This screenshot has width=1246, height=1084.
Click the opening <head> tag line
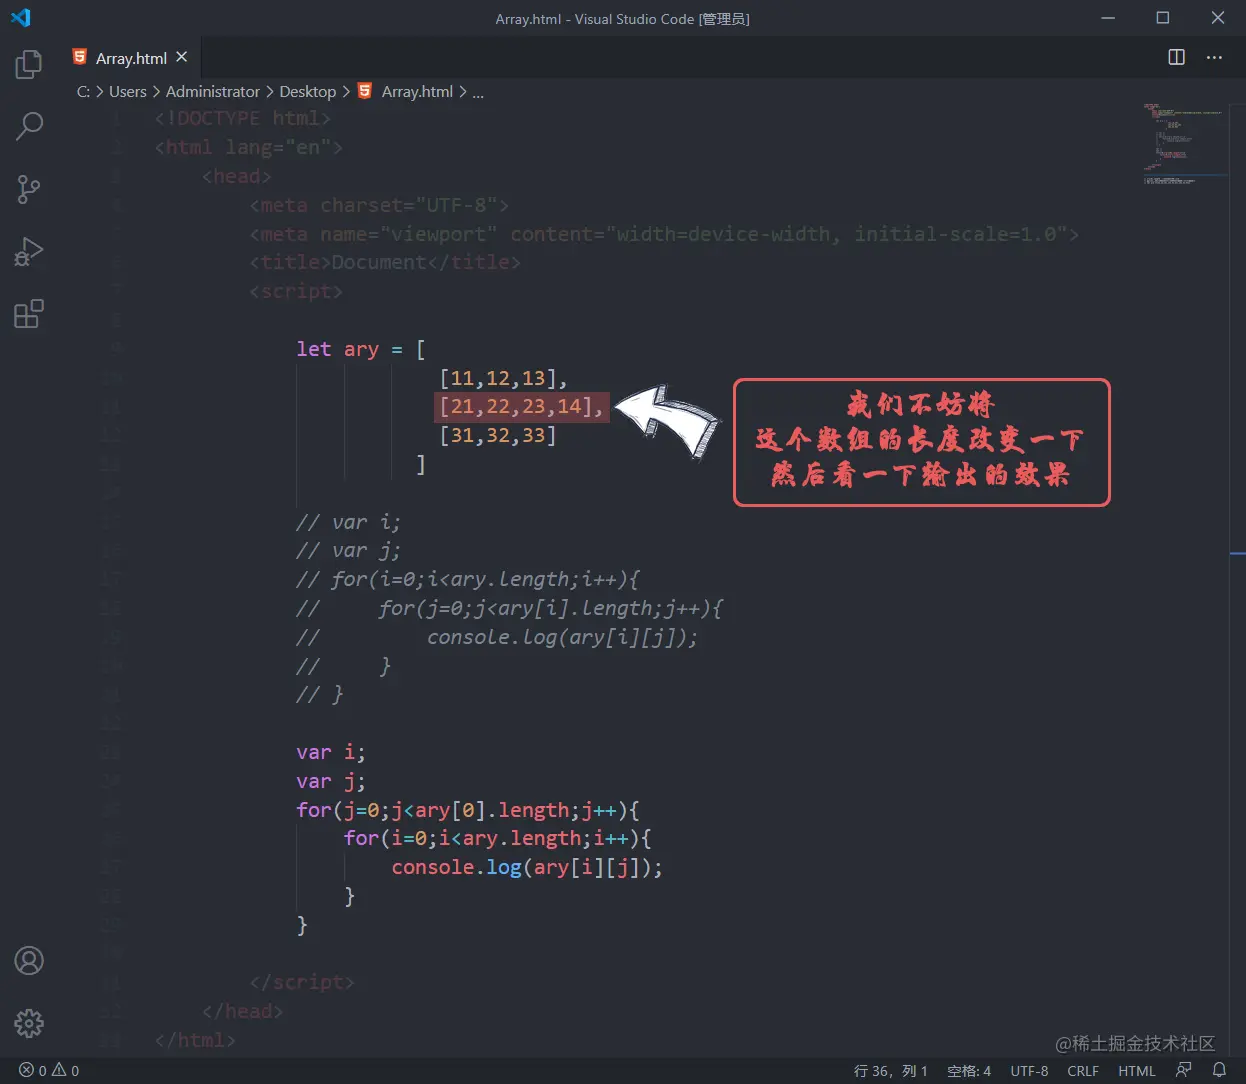(236, 176)
